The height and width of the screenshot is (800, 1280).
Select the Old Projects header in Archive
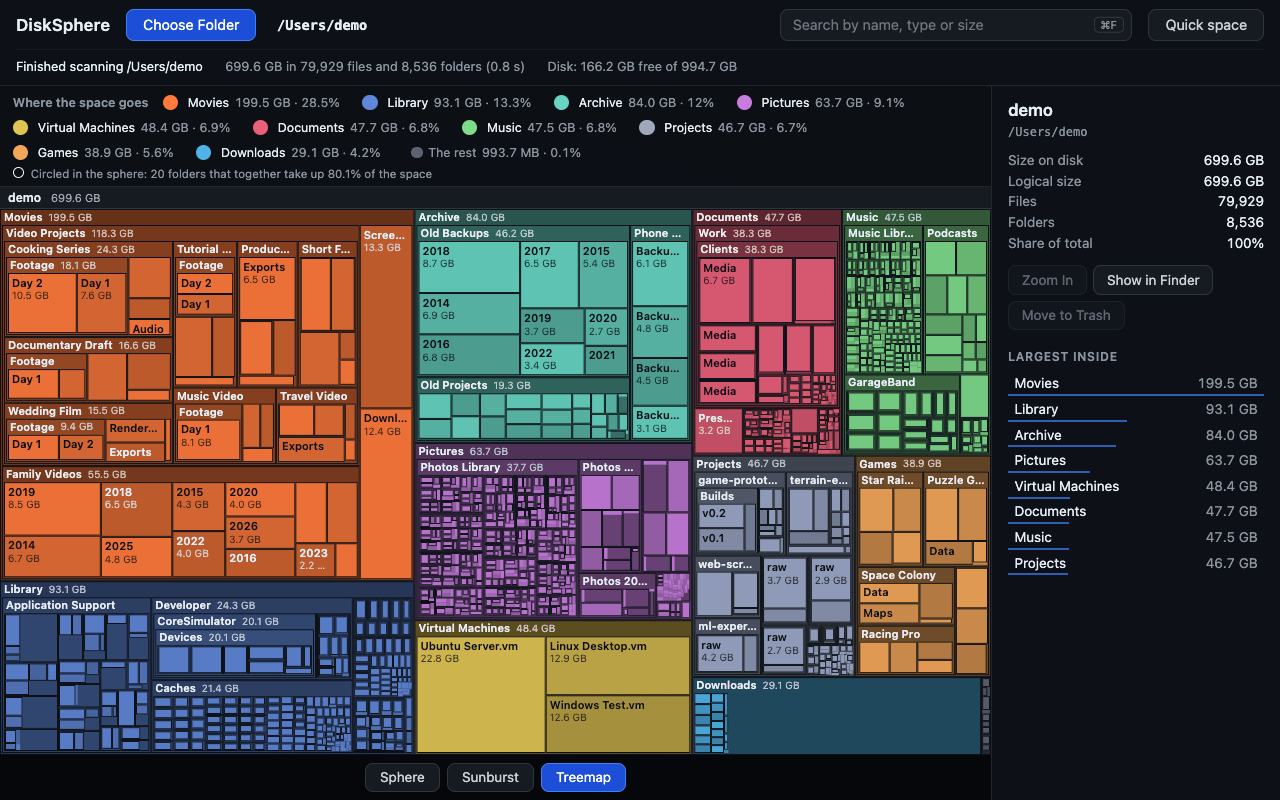tap(523, 385)
